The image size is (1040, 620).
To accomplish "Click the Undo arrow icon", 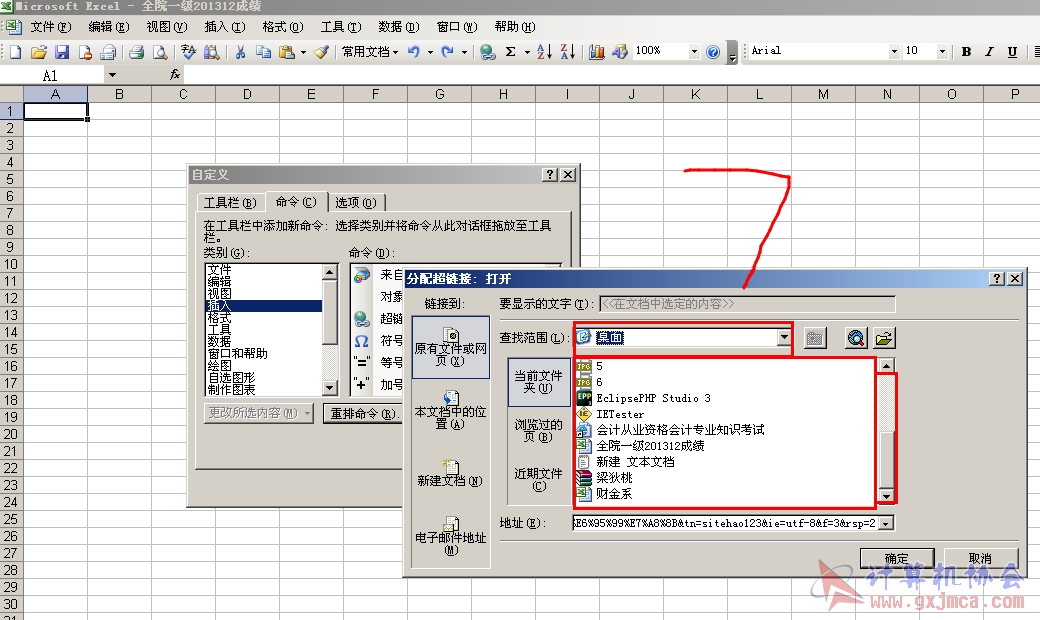I will click(414, 51).
